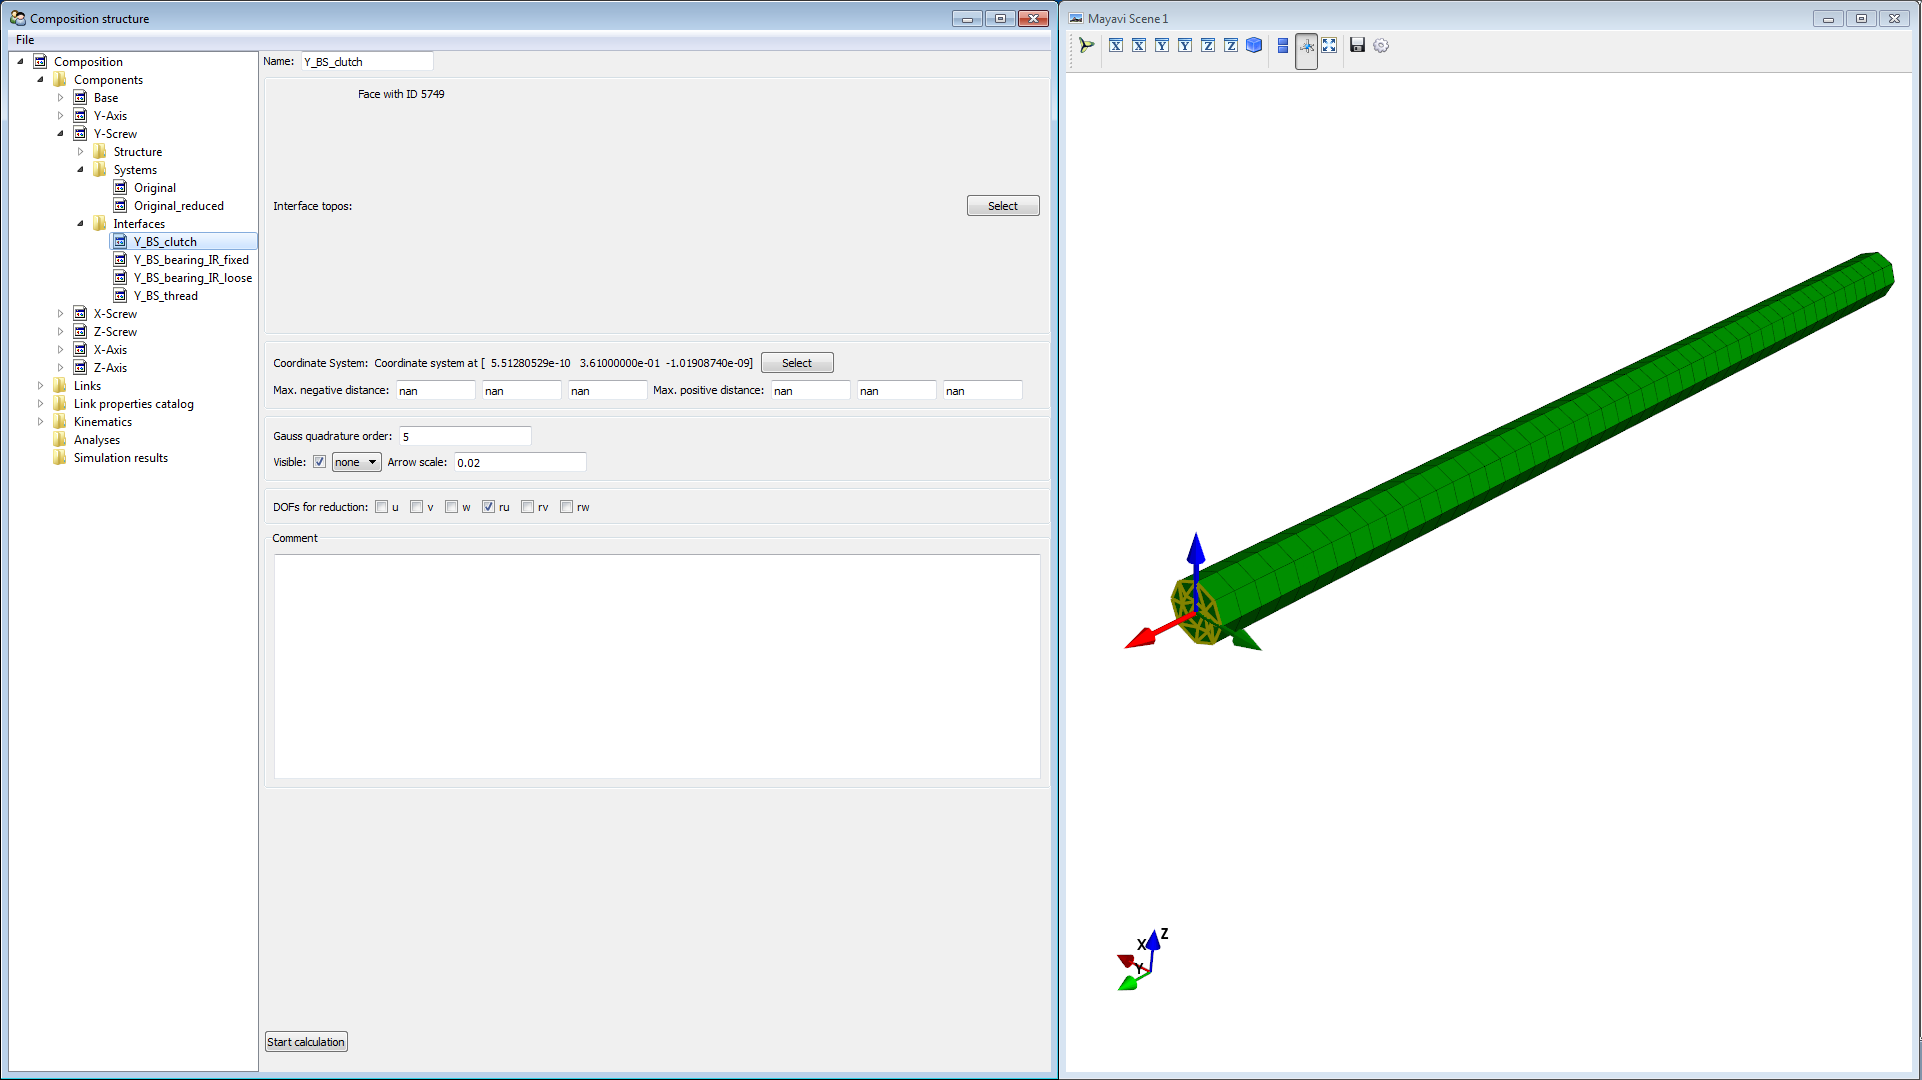Toggle the axes indicator icon
The image size is (1922, 1080).
pos(1306,46)
